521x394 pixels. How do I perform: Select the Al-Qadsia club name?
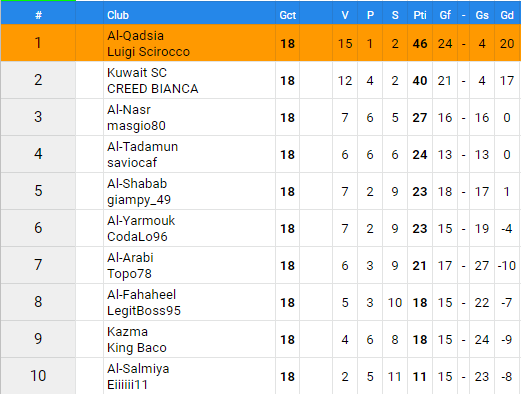coord(135,36)
